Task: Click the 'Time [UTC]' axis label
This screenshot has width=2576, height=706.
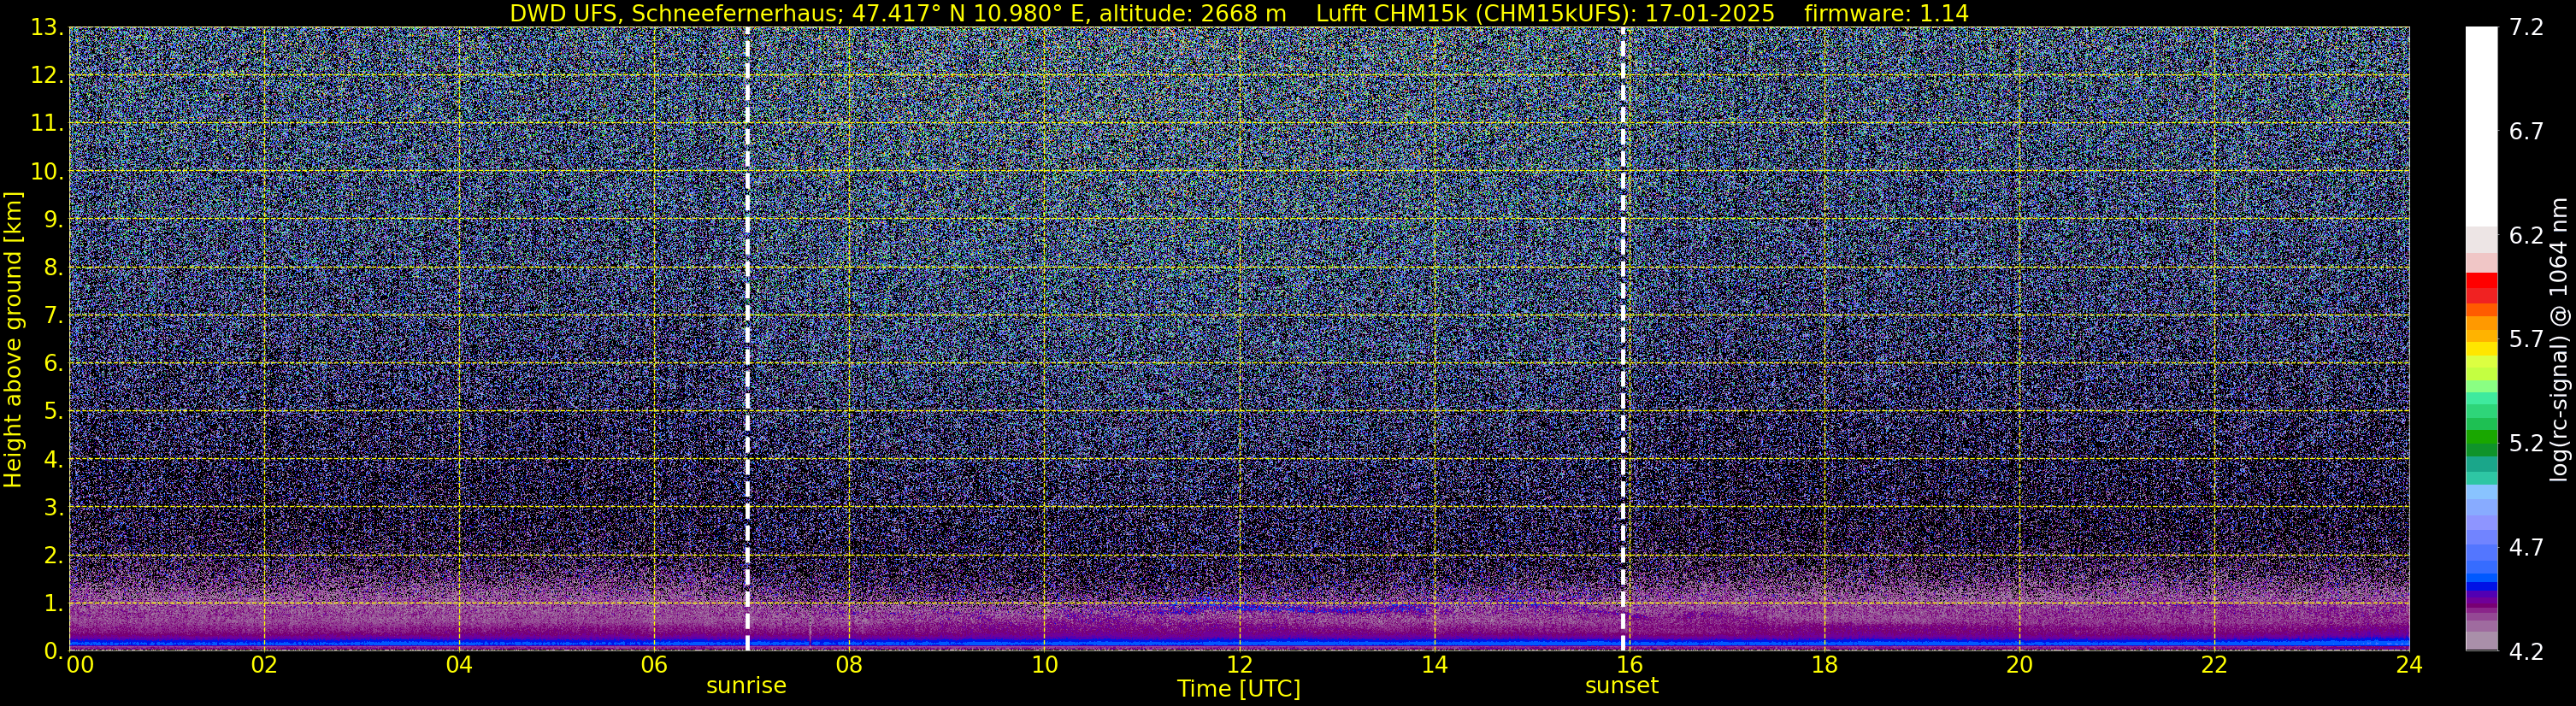Action: [1239, 689]
